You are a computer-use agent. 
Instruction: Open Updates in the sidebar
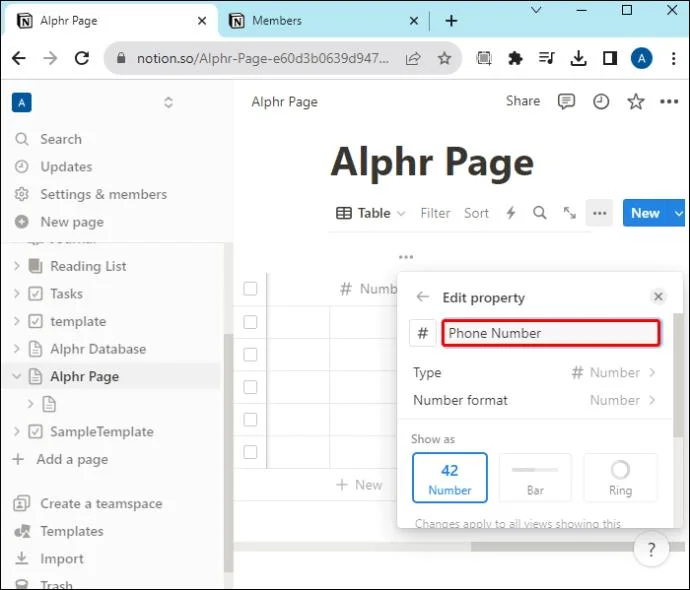pos(66,167)
